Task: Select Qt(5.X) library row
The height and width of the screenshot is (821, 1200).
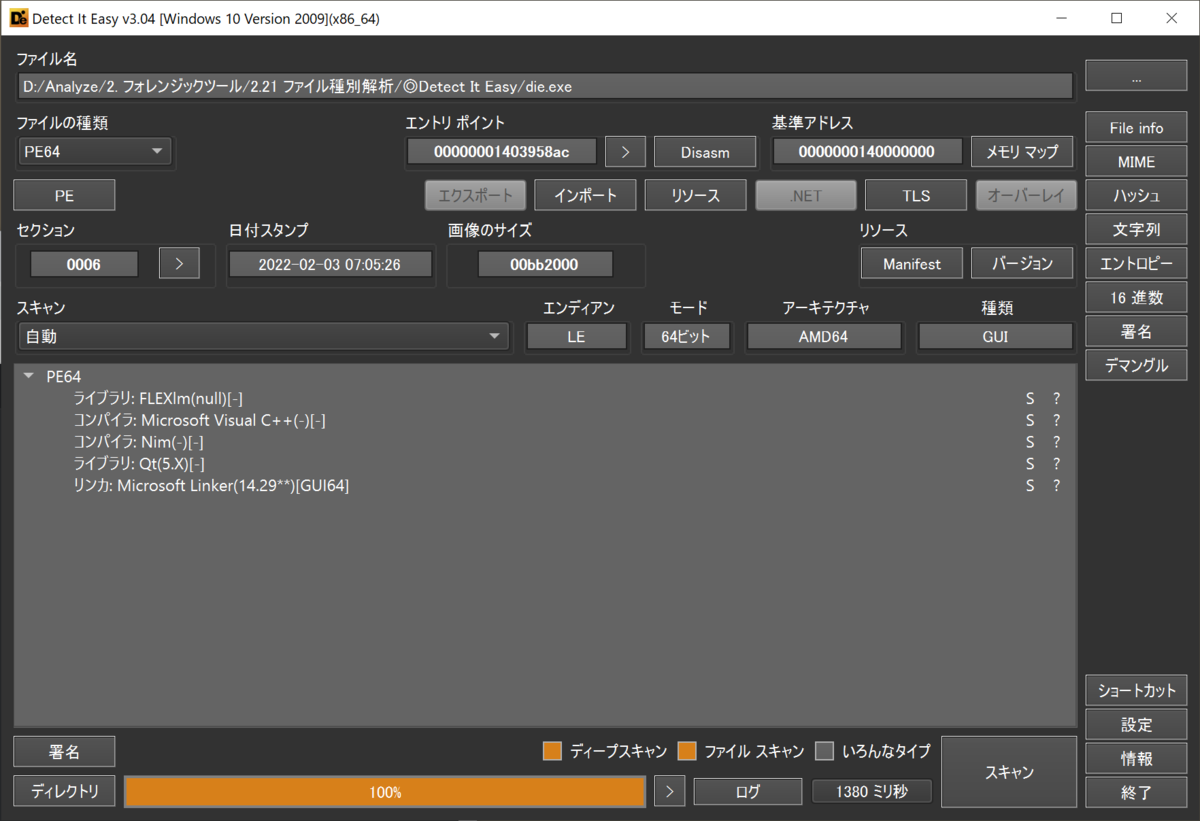Action: pyautogui.click(x=139, y=464)
